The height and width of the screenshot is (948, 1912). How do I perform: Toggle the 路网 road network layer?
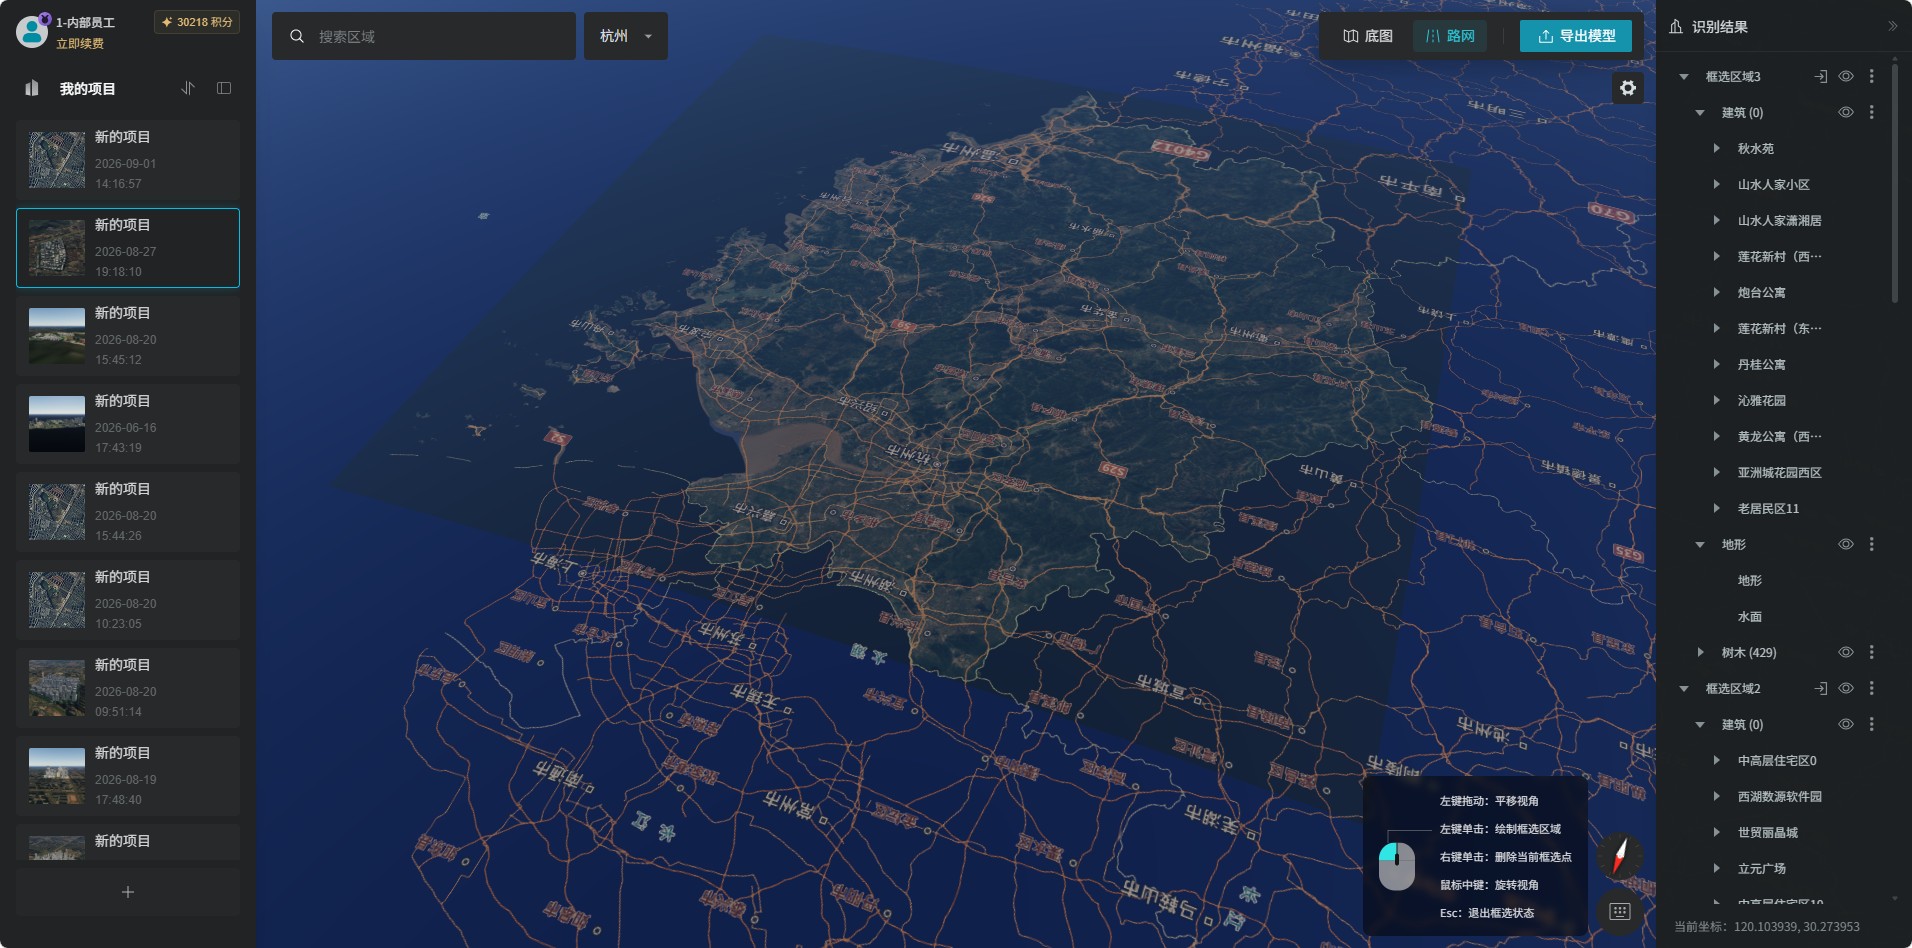tap(1450, 36)
